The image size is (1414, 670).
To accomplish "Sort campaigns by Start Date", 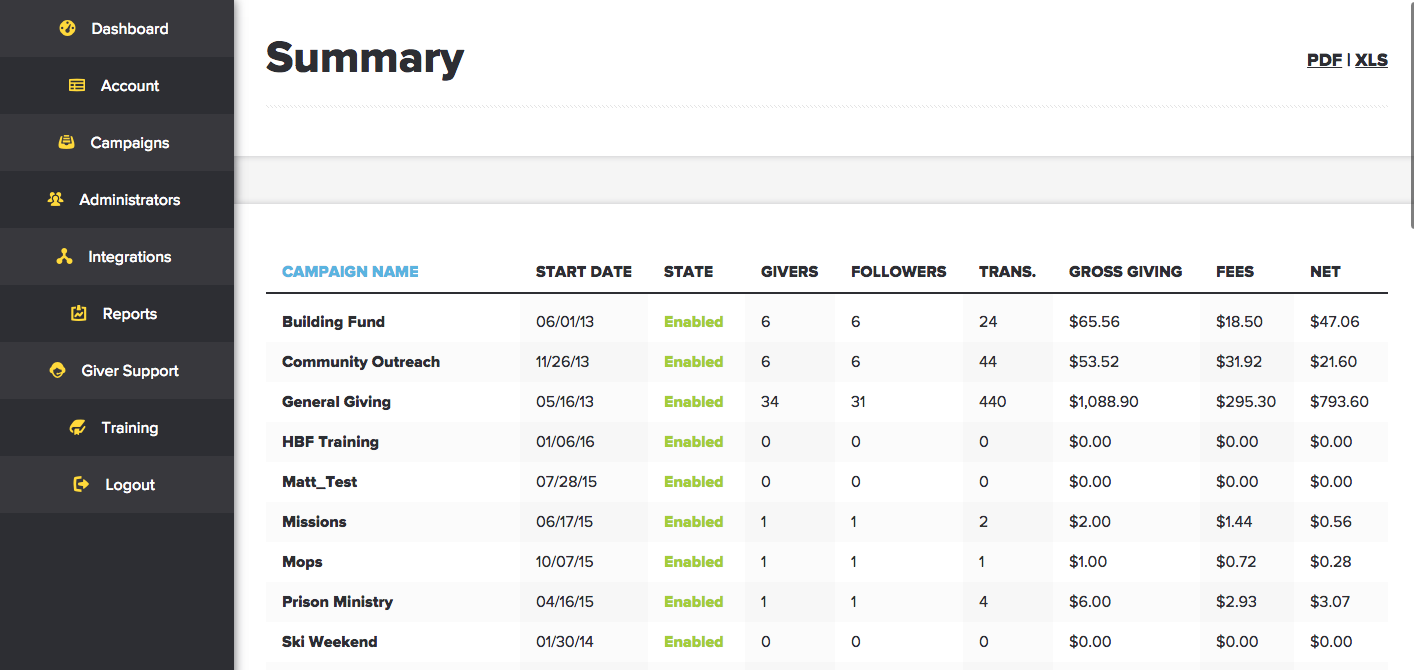I will coord(584,271).
